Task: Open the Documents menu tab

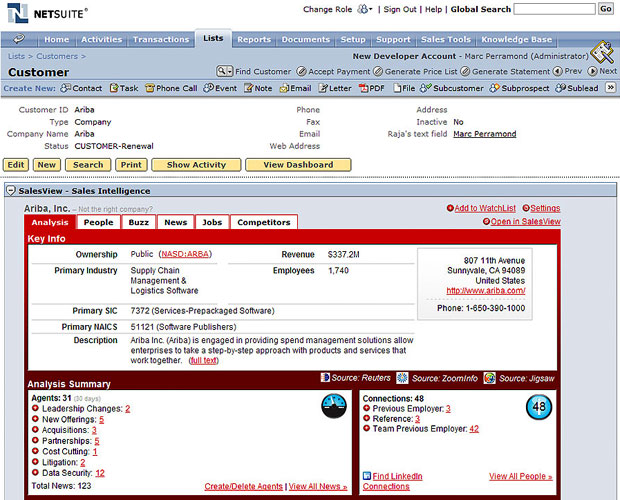Action: (x=306, y=40)
